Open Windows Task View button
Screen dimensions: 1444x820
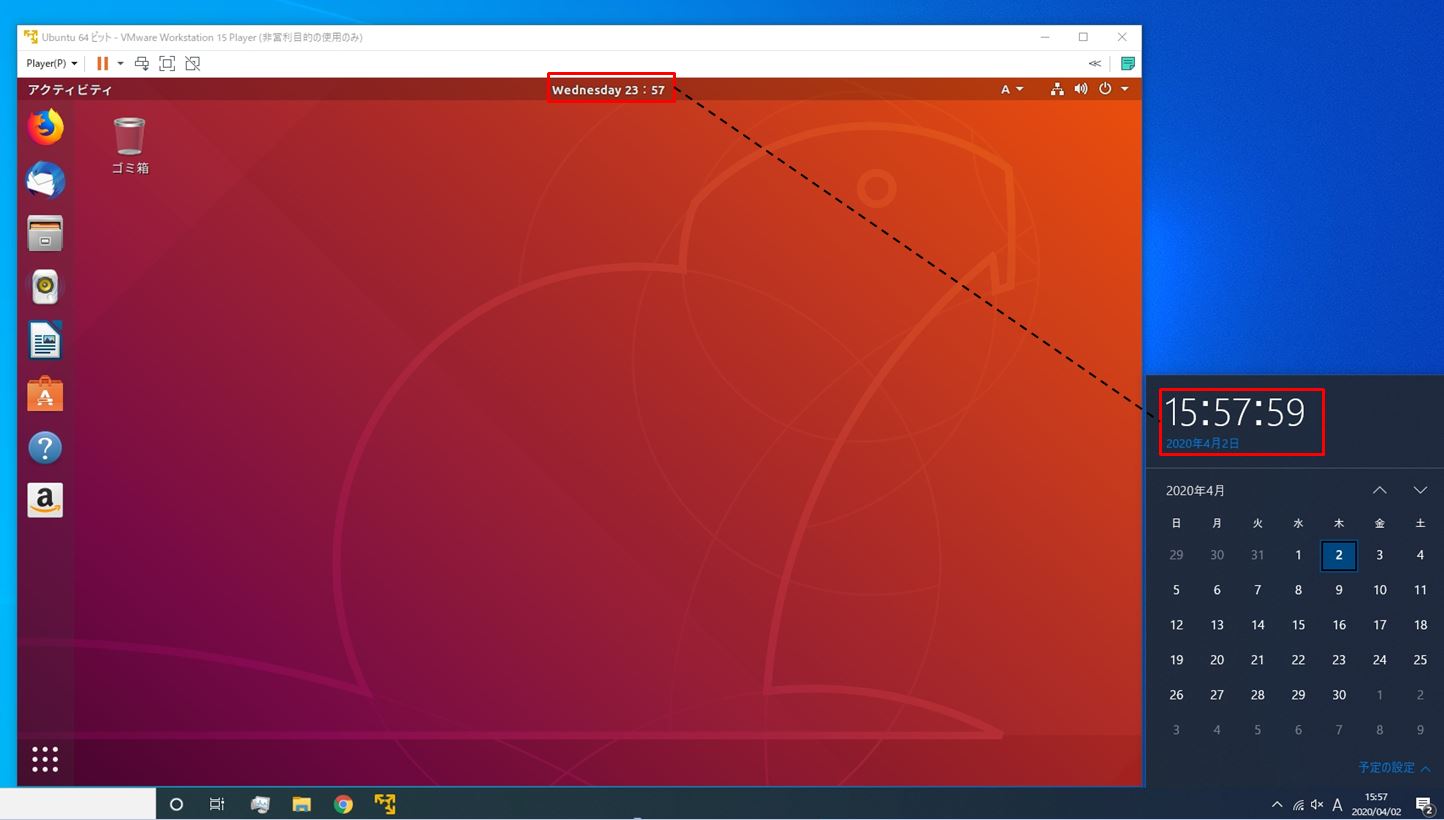pos(217,804)
